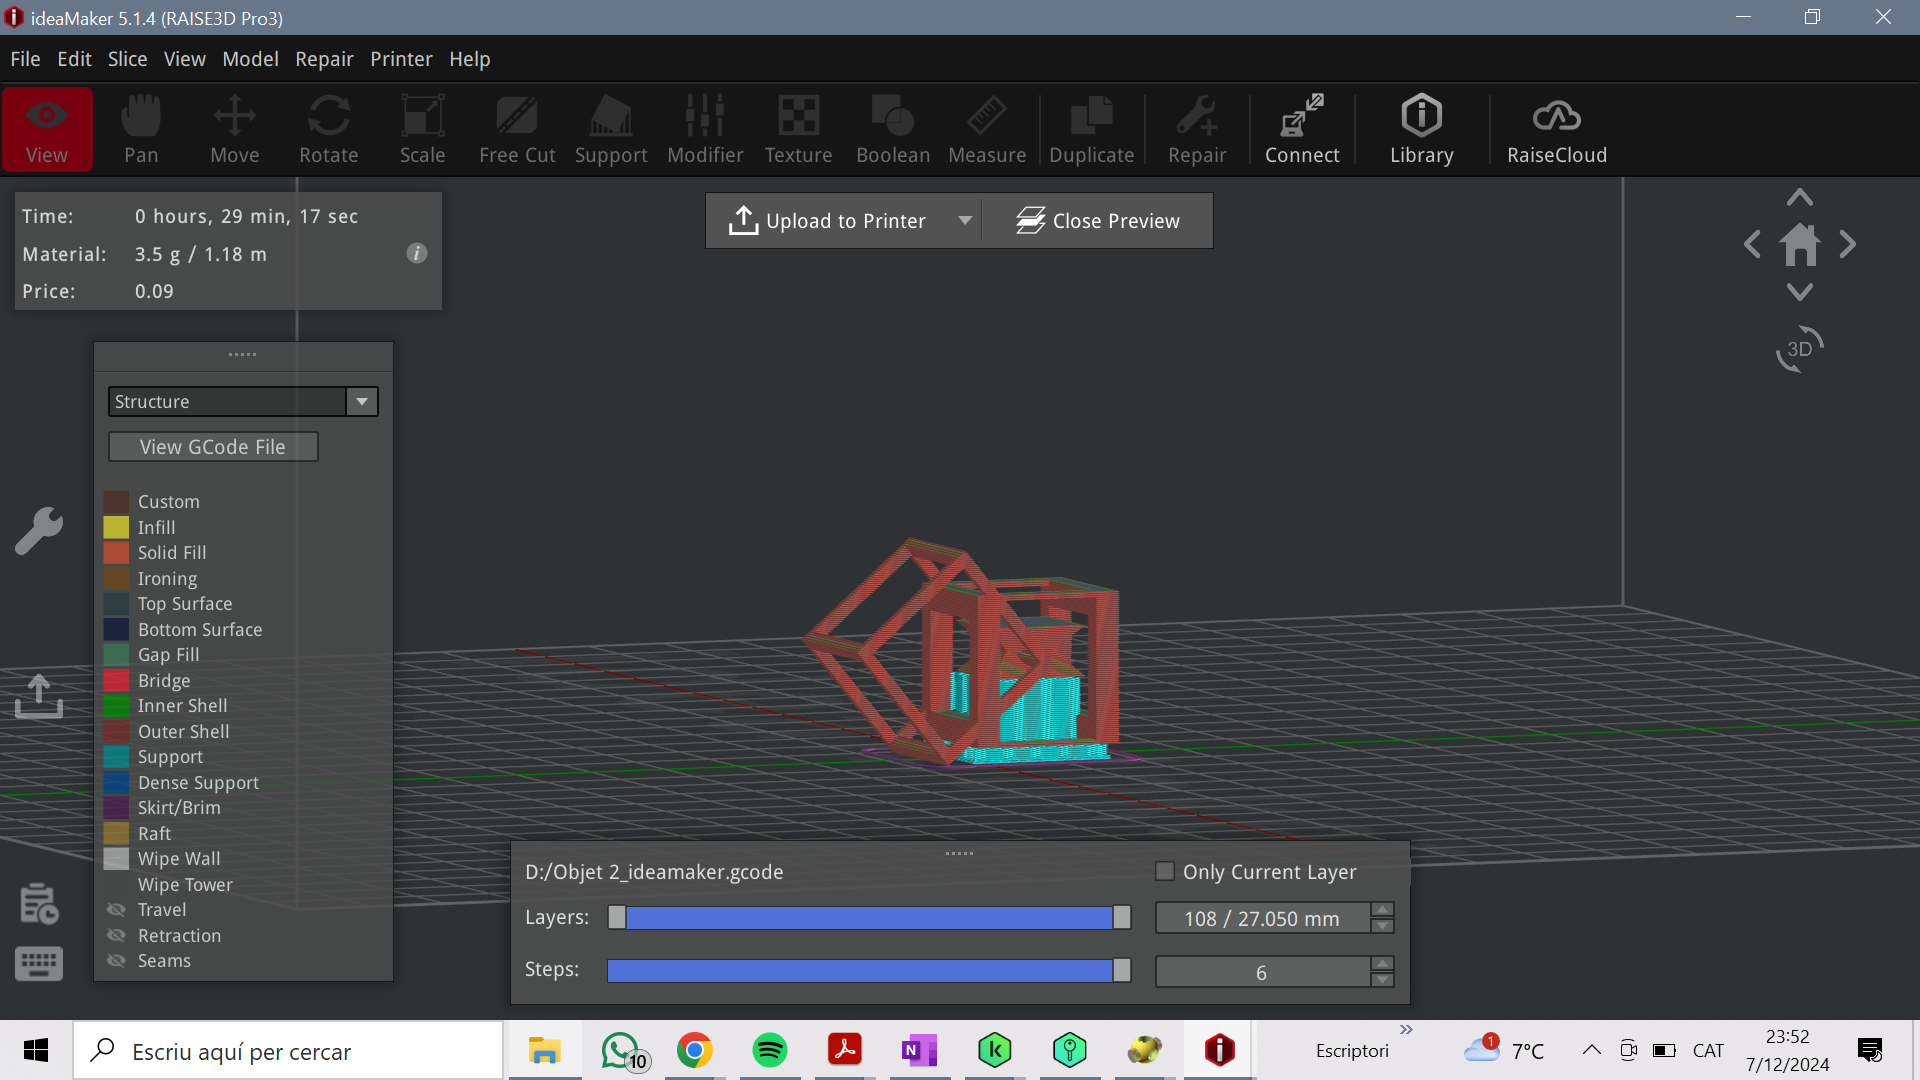Screen dimensions: 1920x1080
Task: Toggle Support structure color box
Action: click(116, 757)
